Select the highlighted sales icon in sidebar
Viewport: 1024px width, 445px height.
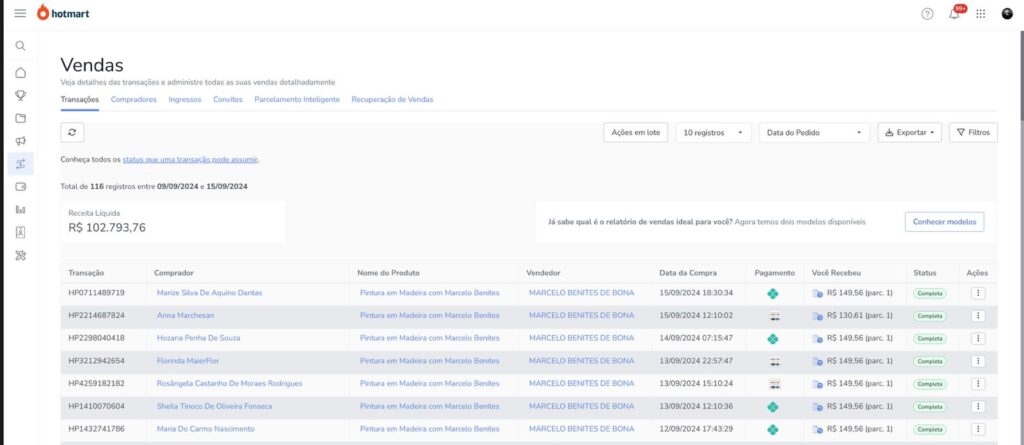point(20,163)
